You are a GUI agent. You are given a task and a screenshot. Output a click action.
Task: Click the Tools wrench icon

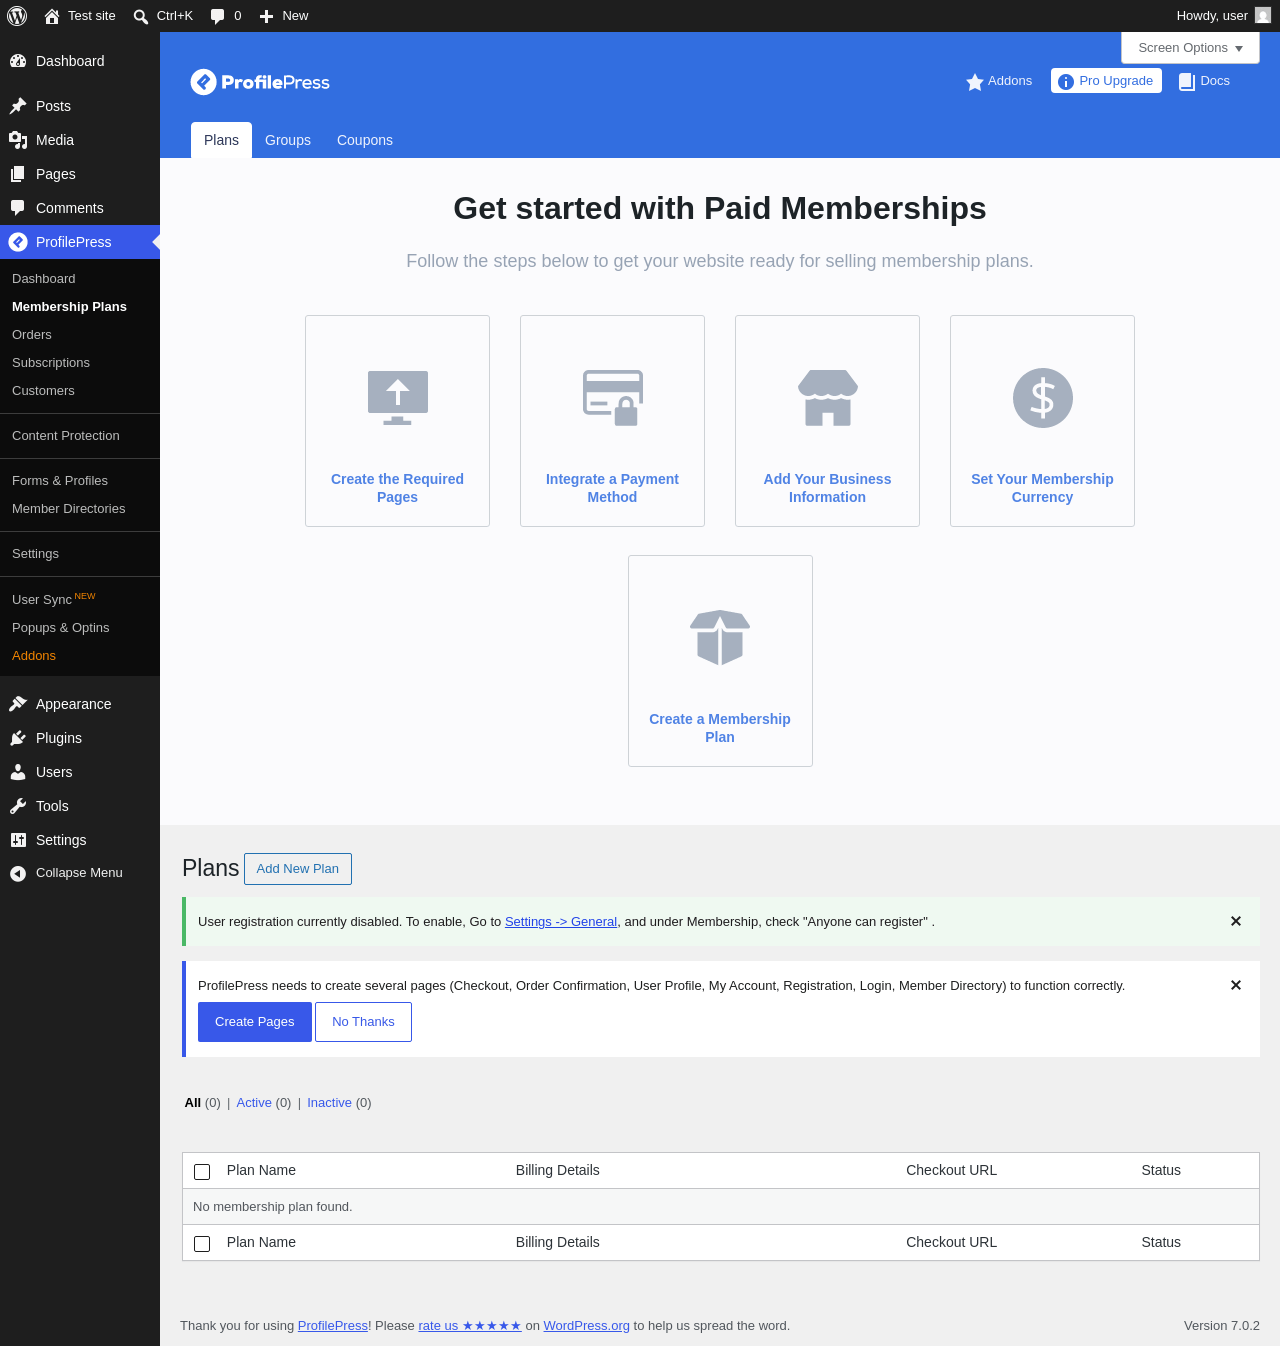point(18,806)
